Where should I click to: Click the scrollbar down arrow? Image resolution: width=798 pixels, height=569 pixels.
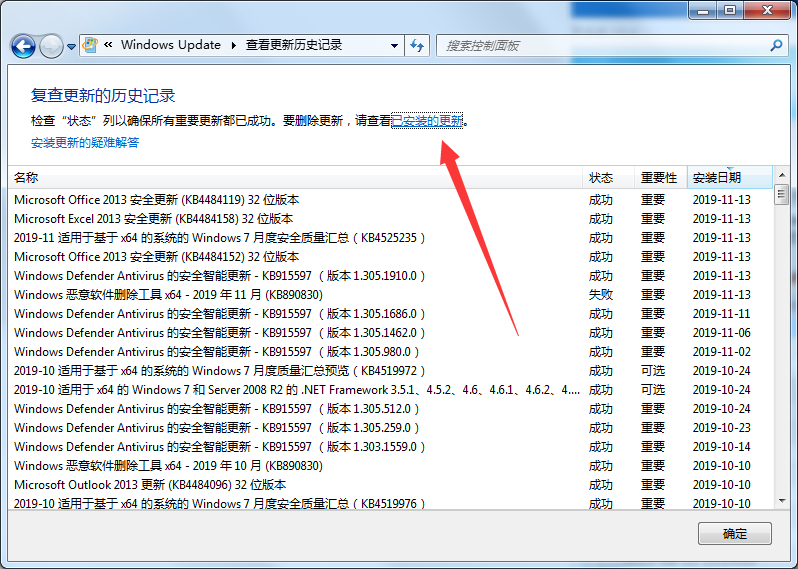[782, 501]
